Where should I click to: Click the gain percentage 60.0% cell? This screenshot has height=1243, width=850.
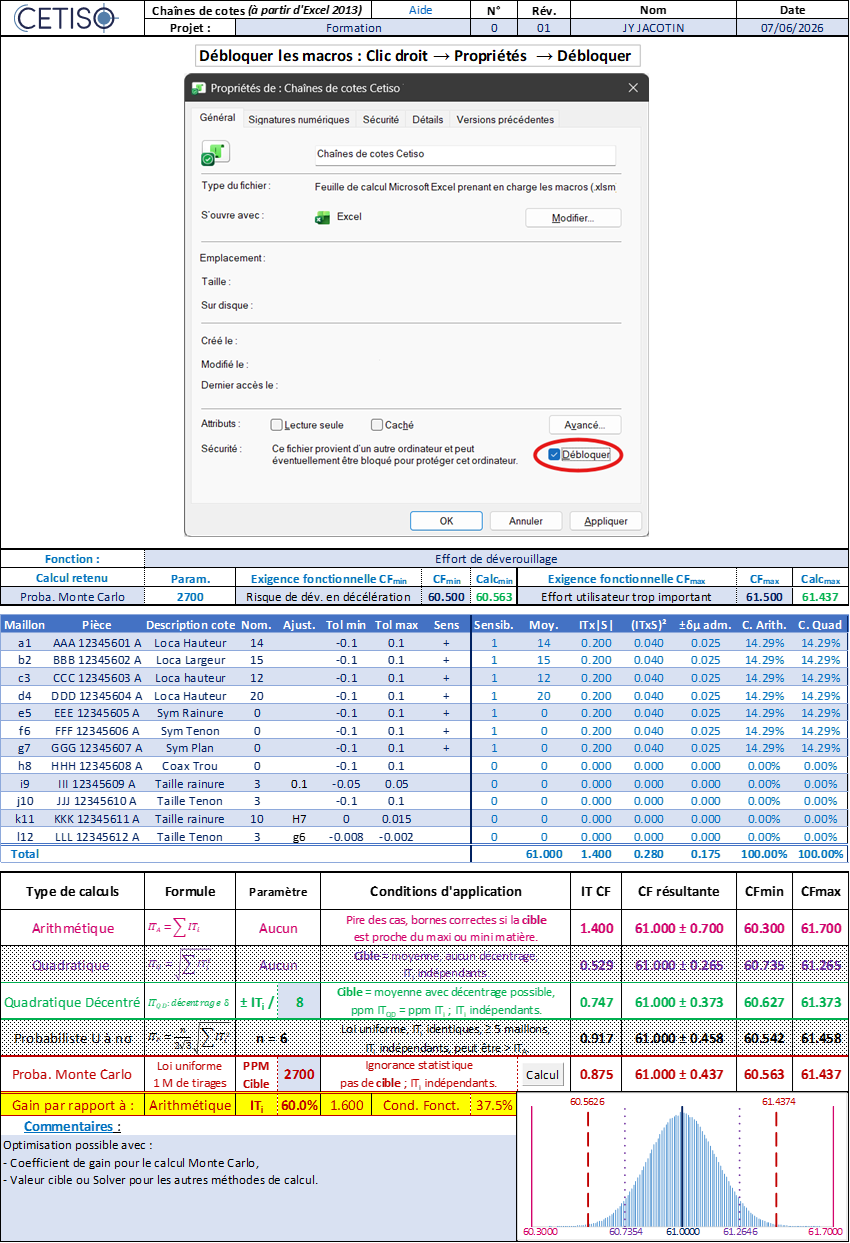pyautogui.click(x=299, y=1105)
